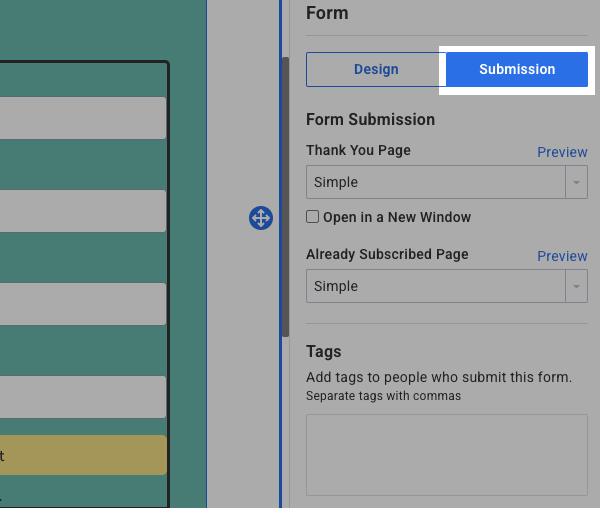Enable Open in a New Window checkbox
Screen dimensions: 600x508
pyautogui.click(x=313, y=217)
